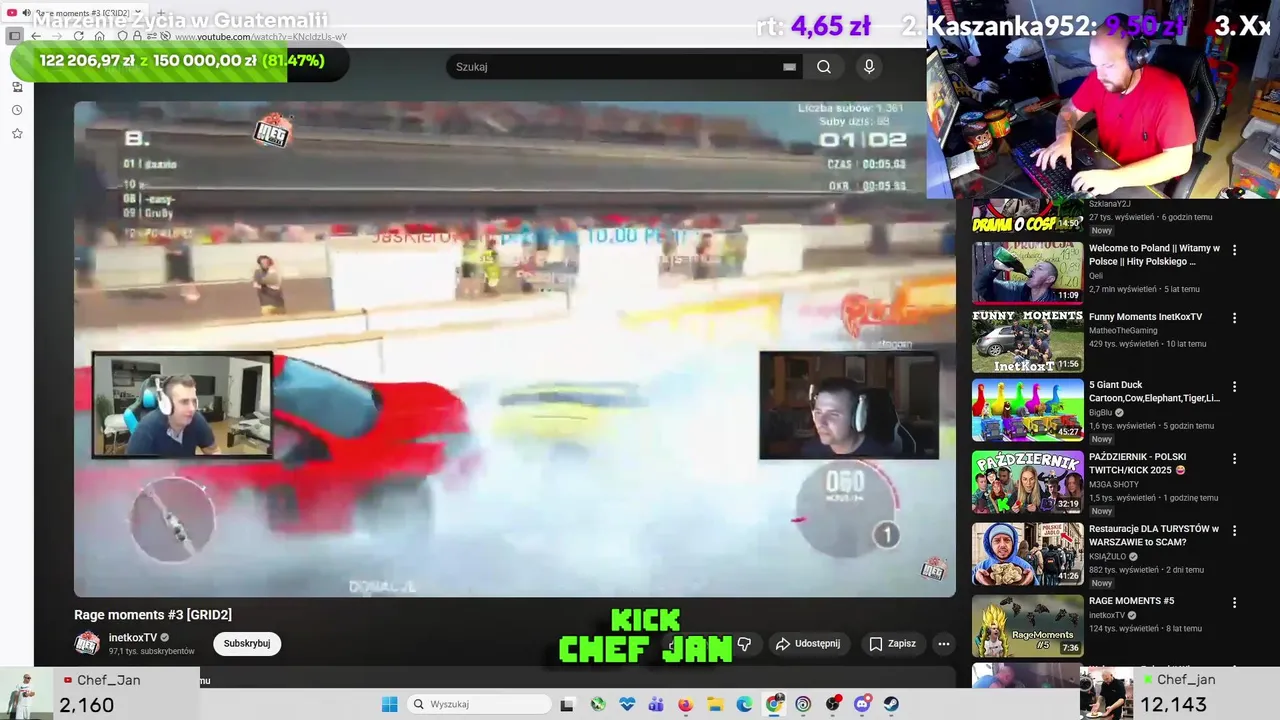Expand the tab list dropdown arrow
The height and width of the screenshot is (720, 1280).
(138, 12)
